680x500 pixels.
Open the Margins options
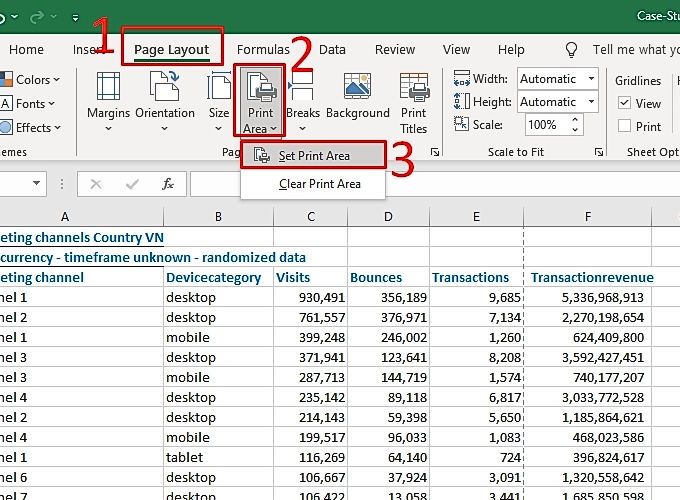tap(108, 102)
